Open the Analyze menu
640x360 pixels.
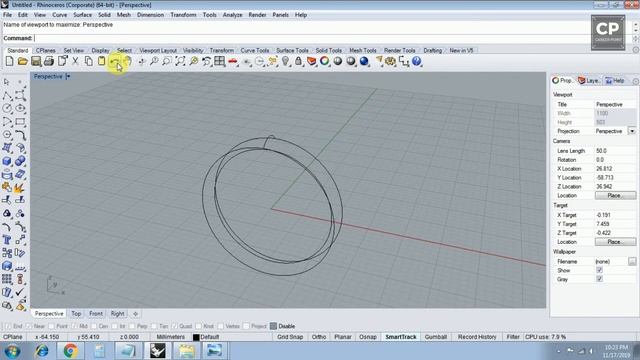(232, 15)
